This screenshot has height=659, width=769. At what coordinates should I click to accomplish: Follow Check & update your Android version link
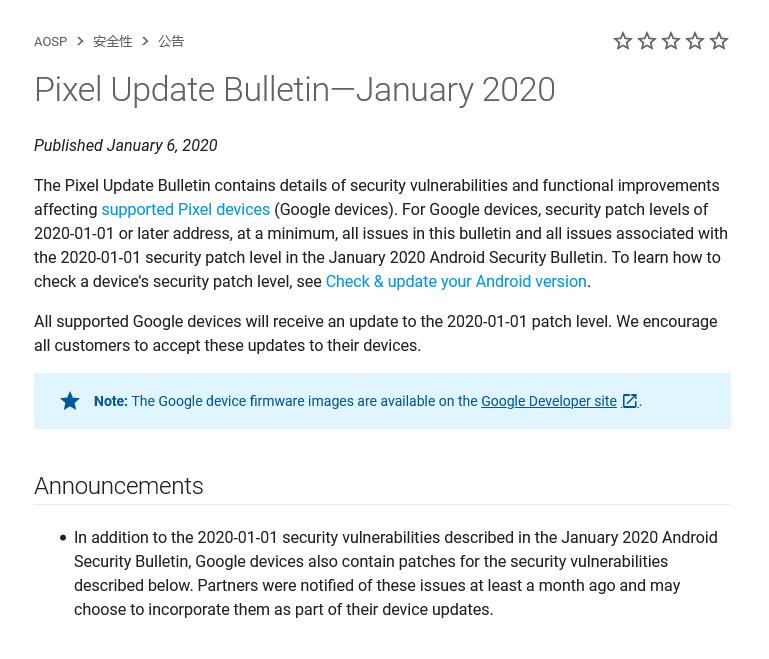456,281
